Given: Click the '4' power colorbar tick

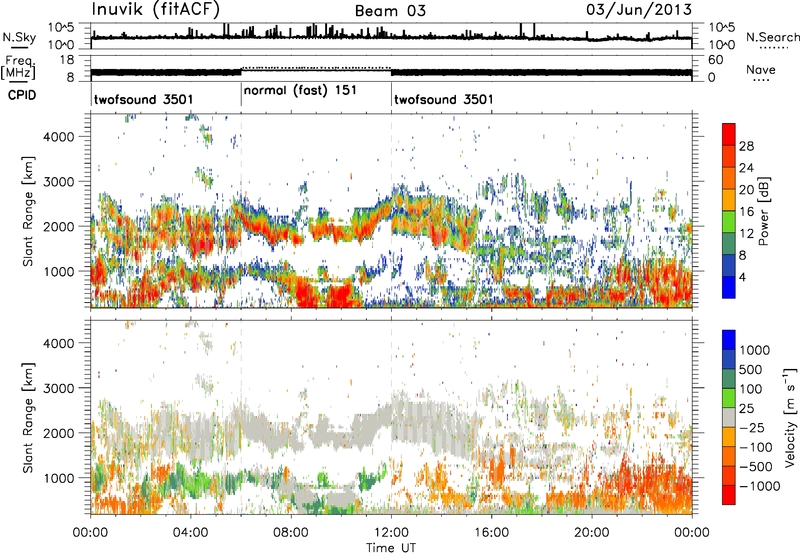Looking at the screenshot, I should [742, 277].
